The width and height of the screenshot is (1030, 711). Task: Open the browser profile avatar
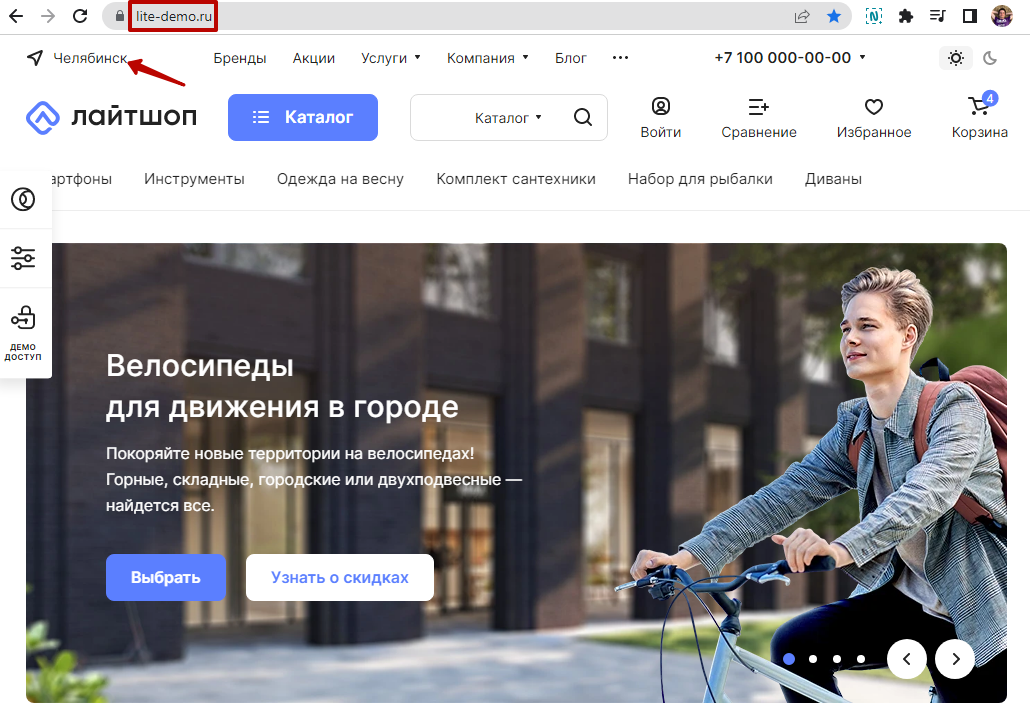(1002, 16)
